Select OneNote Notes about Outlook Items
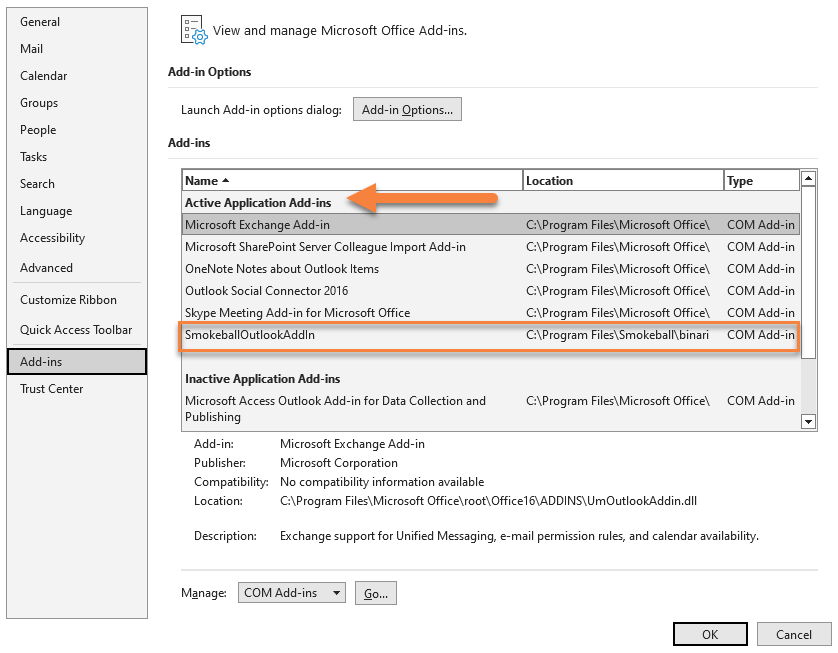 pyautogui.click(x=491, y=269)
